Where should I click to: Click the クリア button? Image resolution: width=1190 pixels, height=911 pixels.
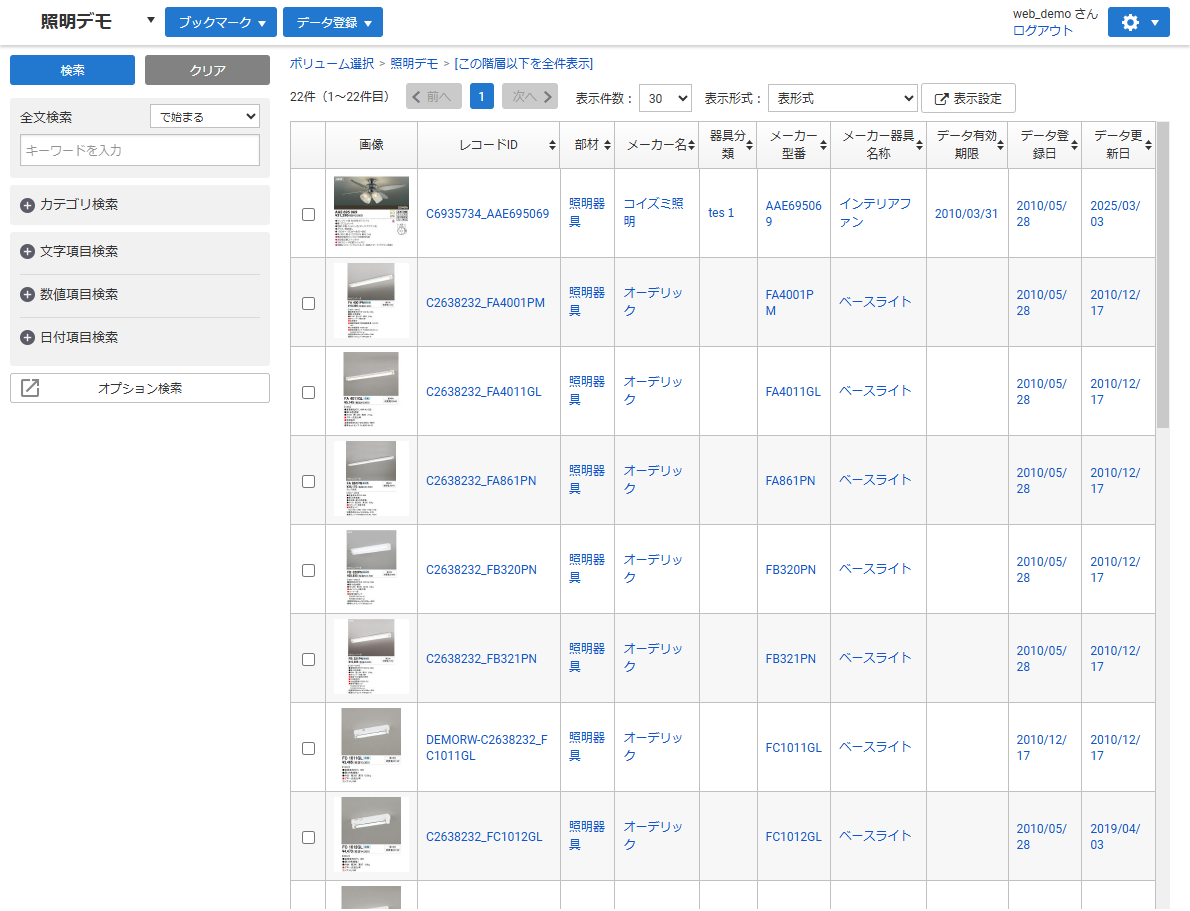(207, 70)
